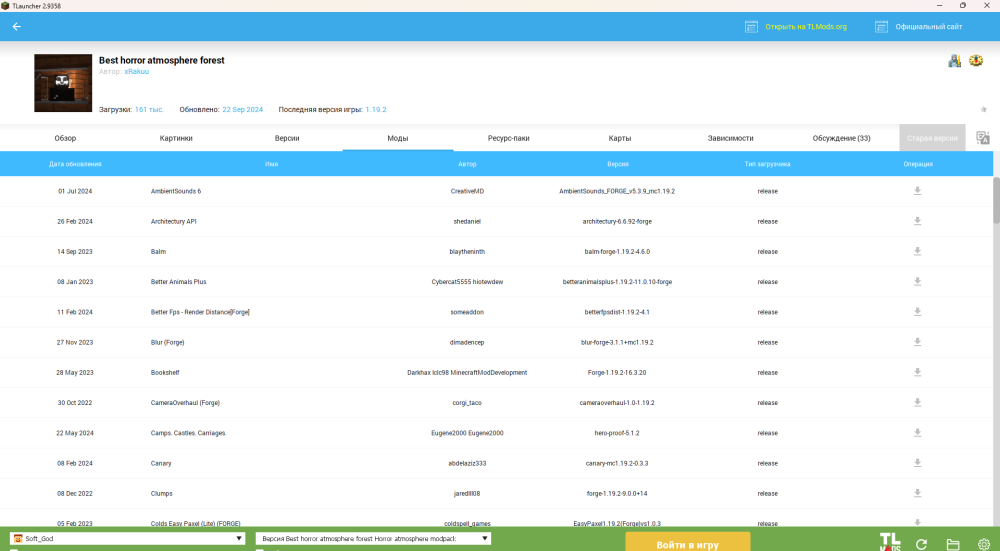Open author xRakuu profile link
1000x551 pixels.
136,71
